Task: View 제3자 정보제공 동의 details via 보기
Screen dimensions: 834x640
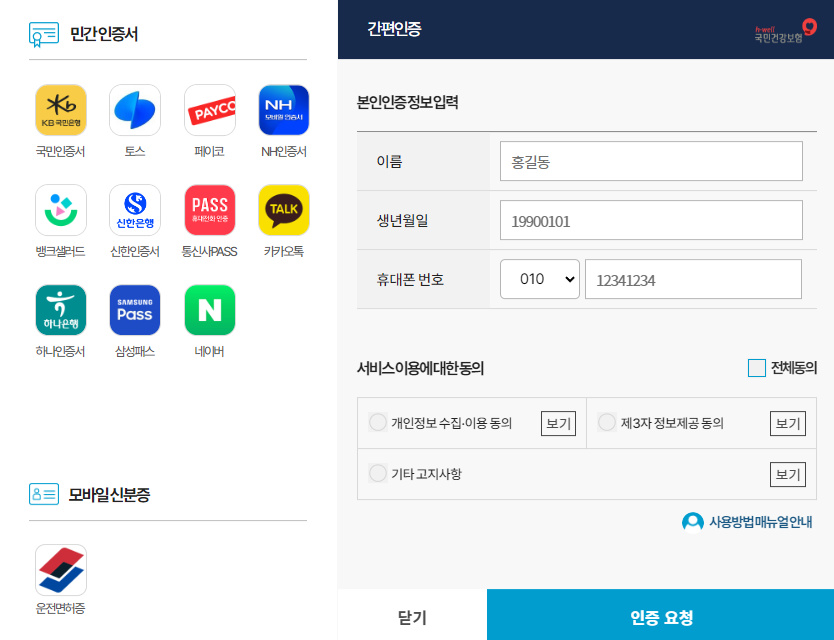Action: 788,423
